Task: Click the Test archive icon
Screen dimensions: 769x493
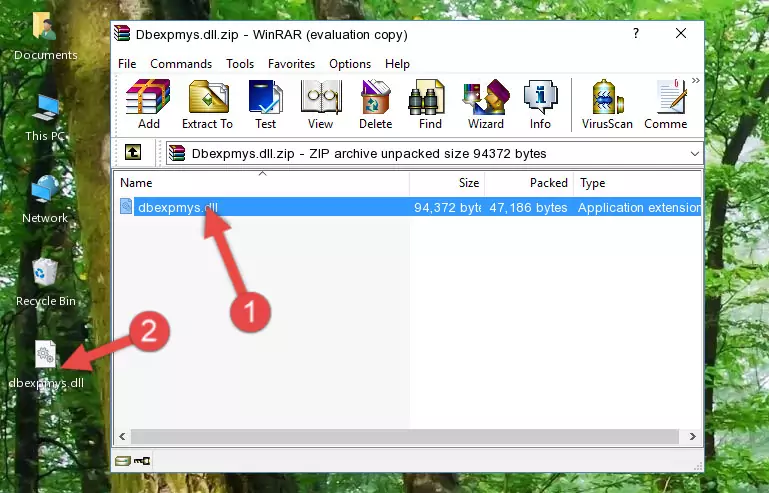Action: point(265,104)
